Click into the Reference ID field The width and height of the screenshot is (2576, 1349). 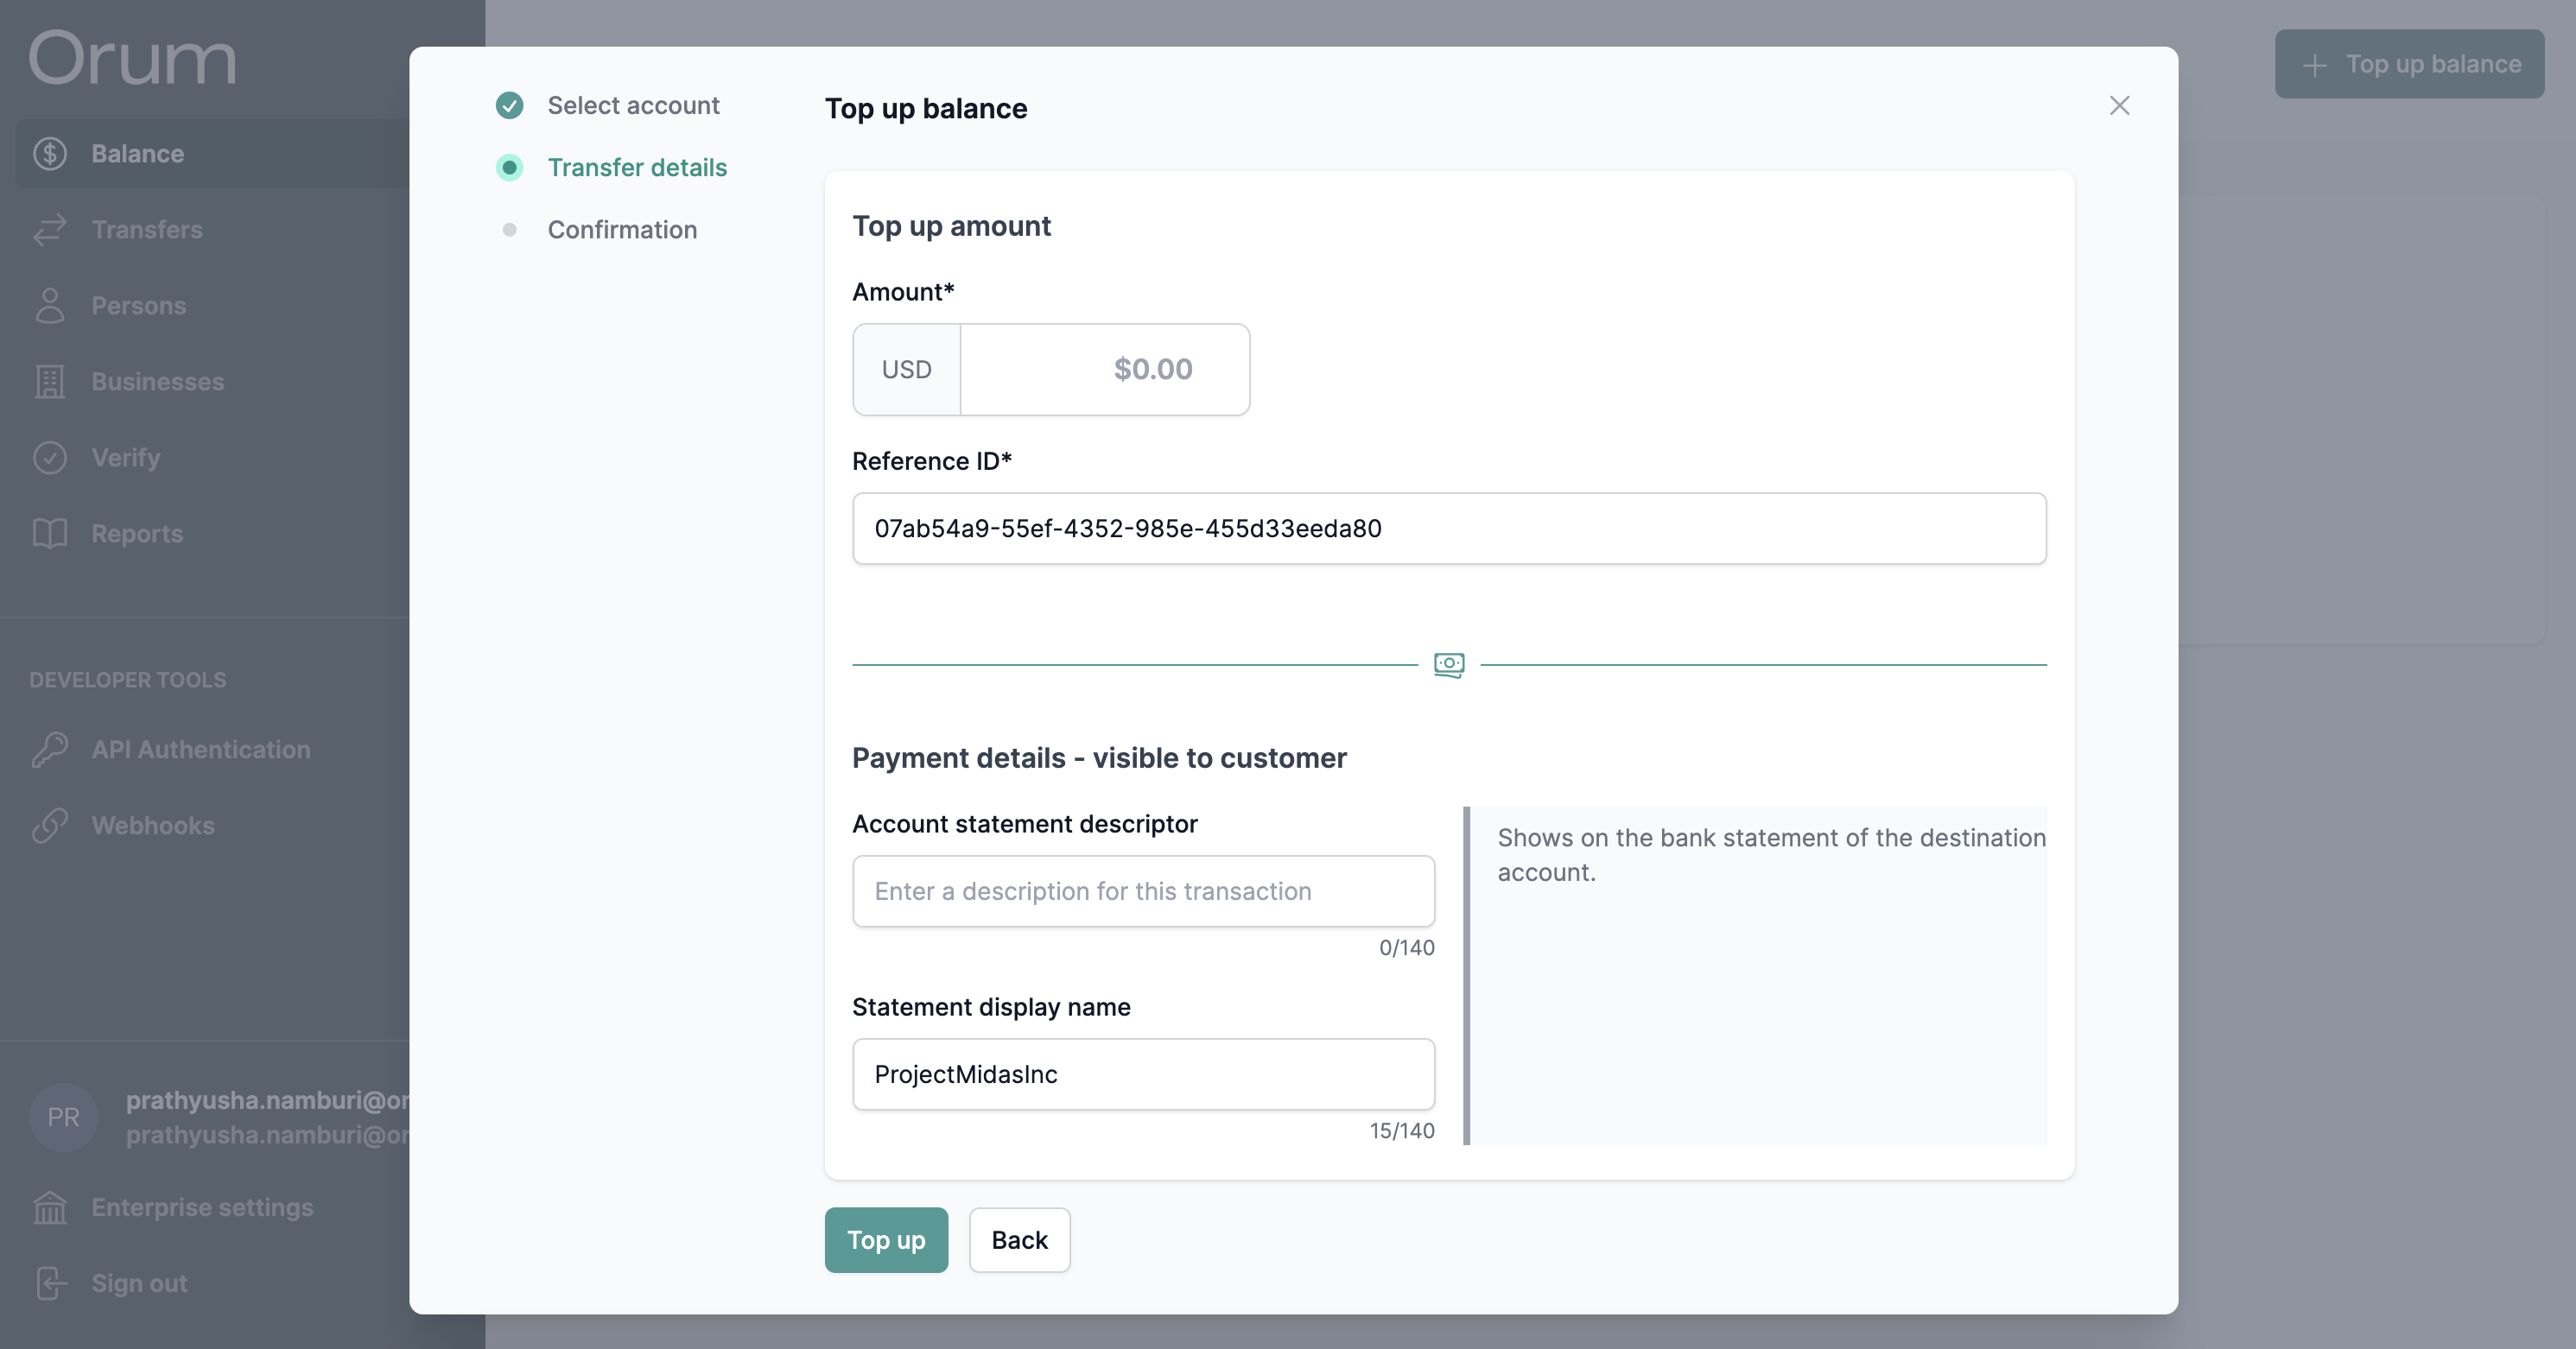[x=1448, y=529]
